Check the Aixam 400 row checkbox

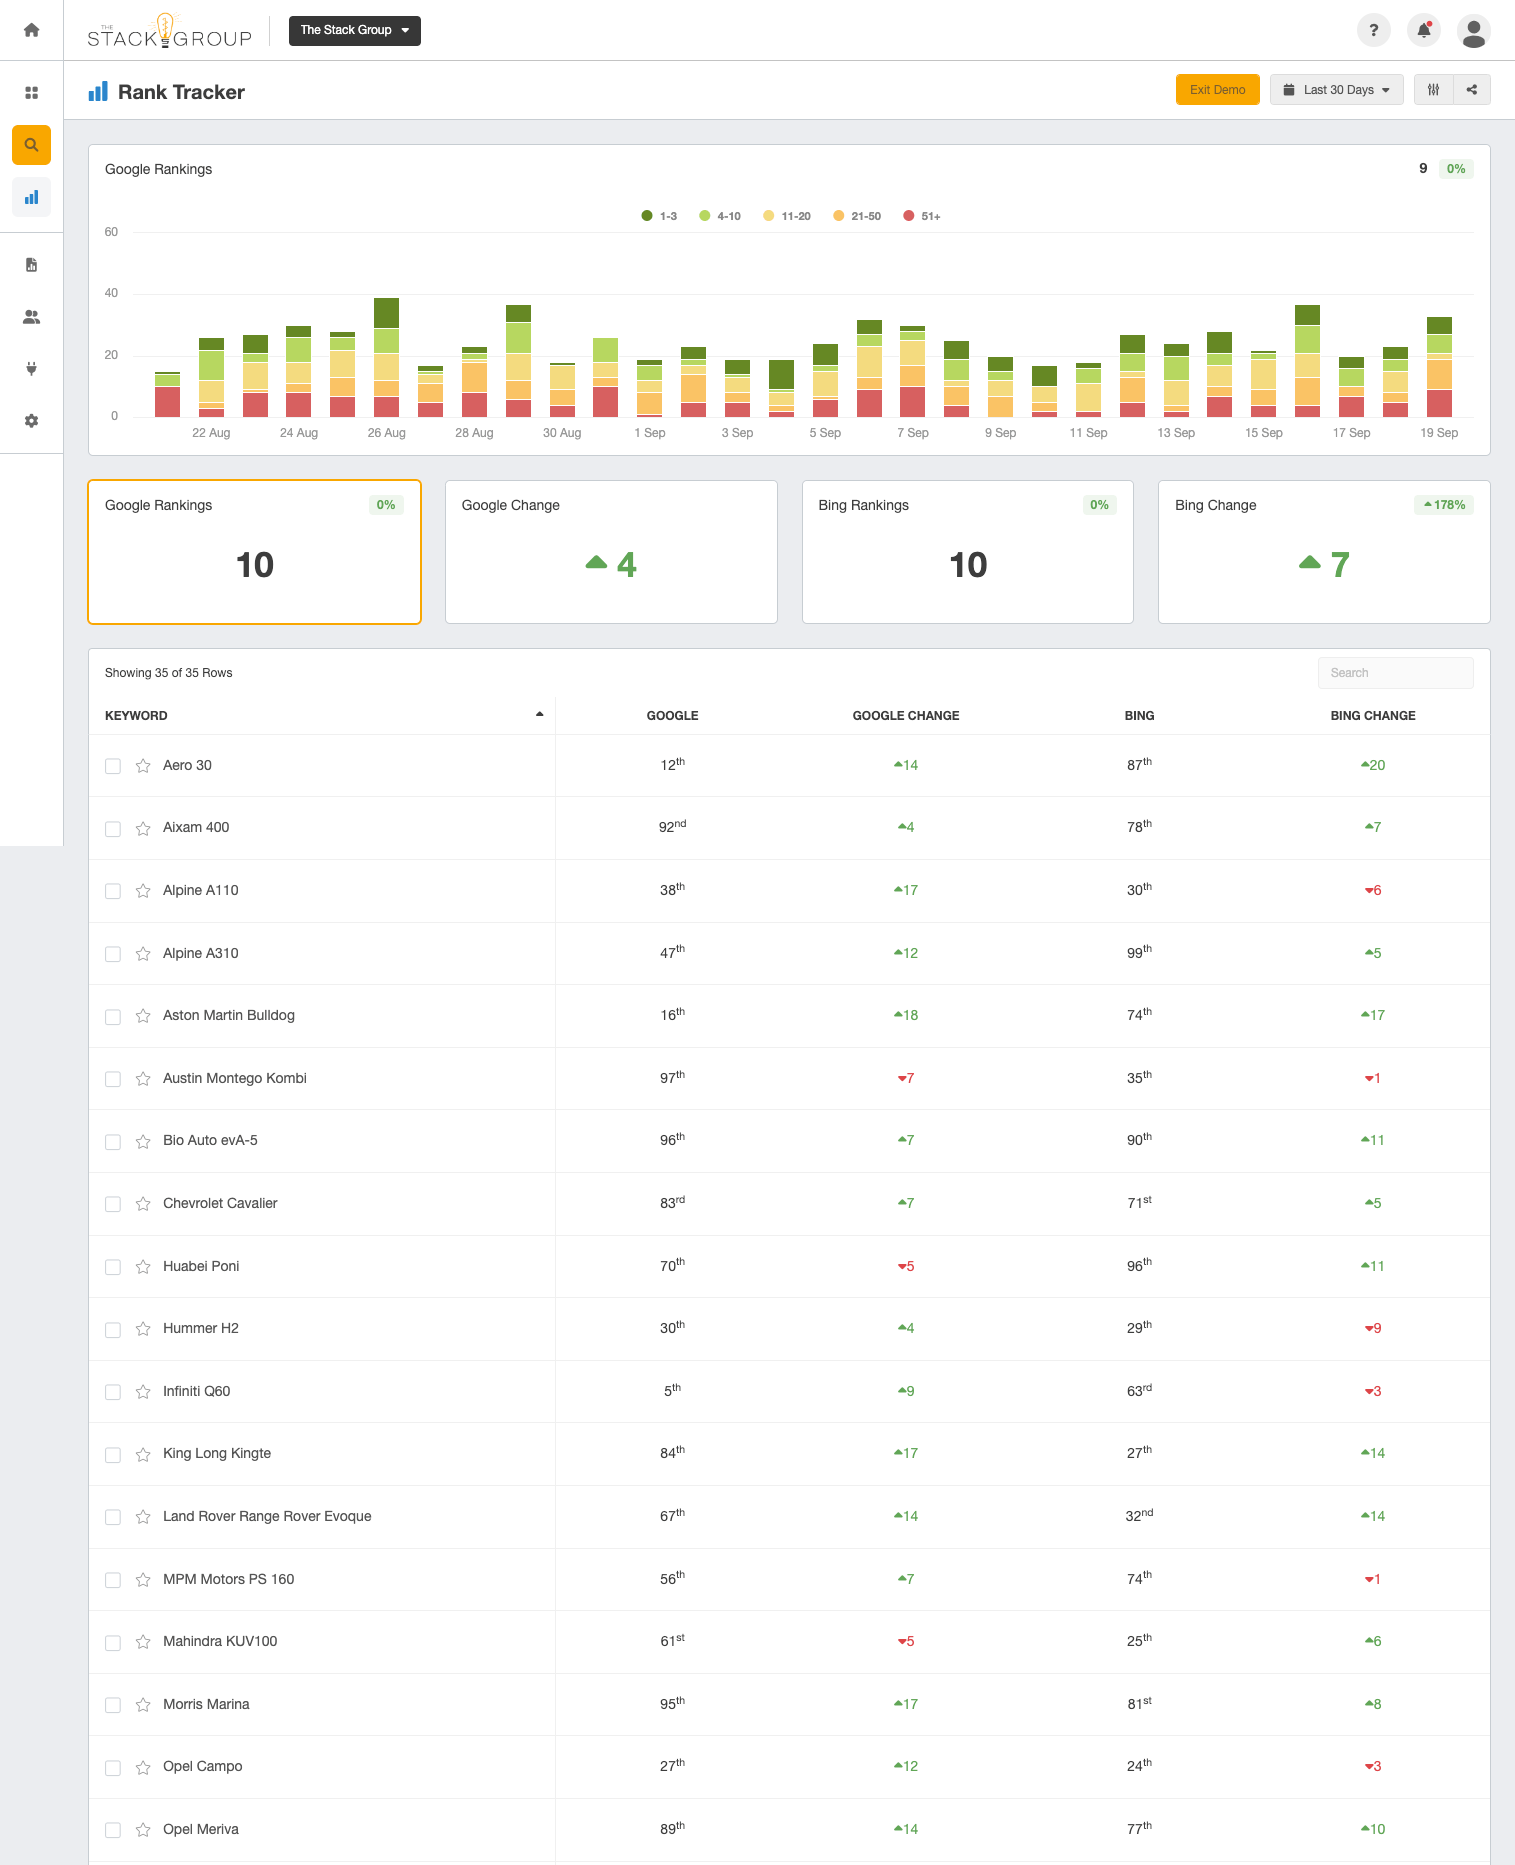click(x=113, y=828)
